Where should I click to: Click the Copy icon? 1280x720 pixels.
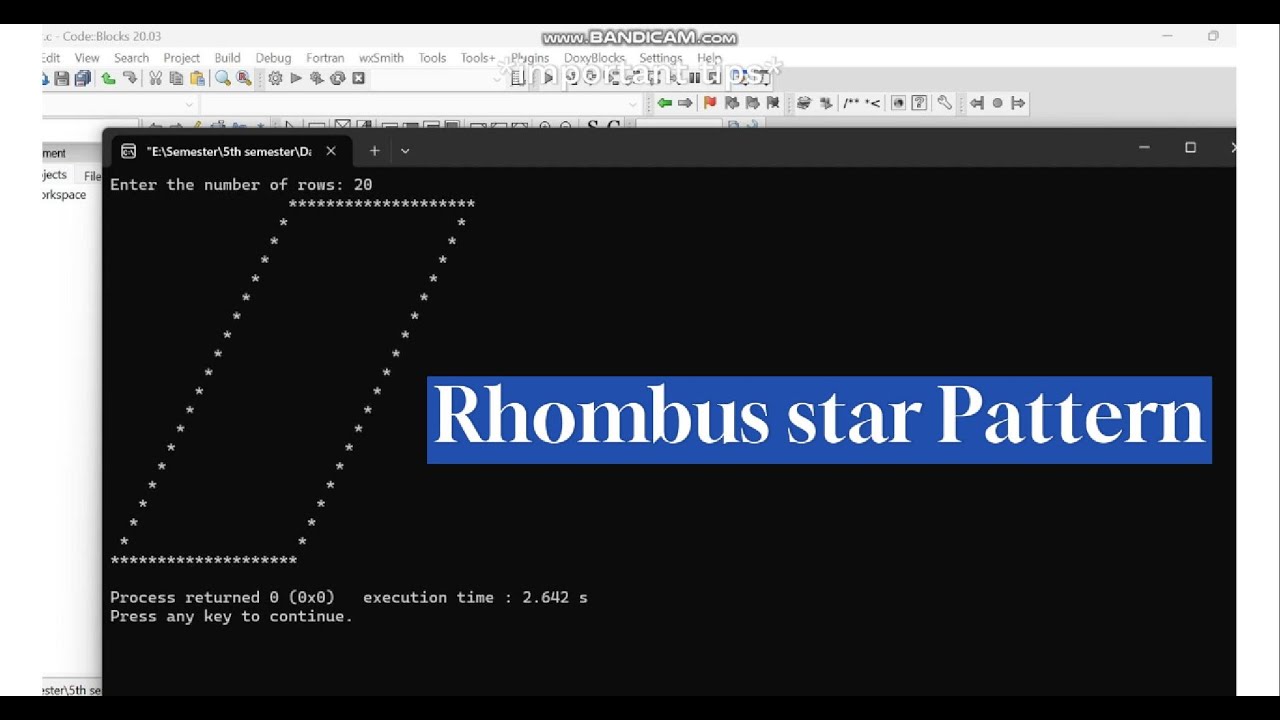click(x=176, y=78)
